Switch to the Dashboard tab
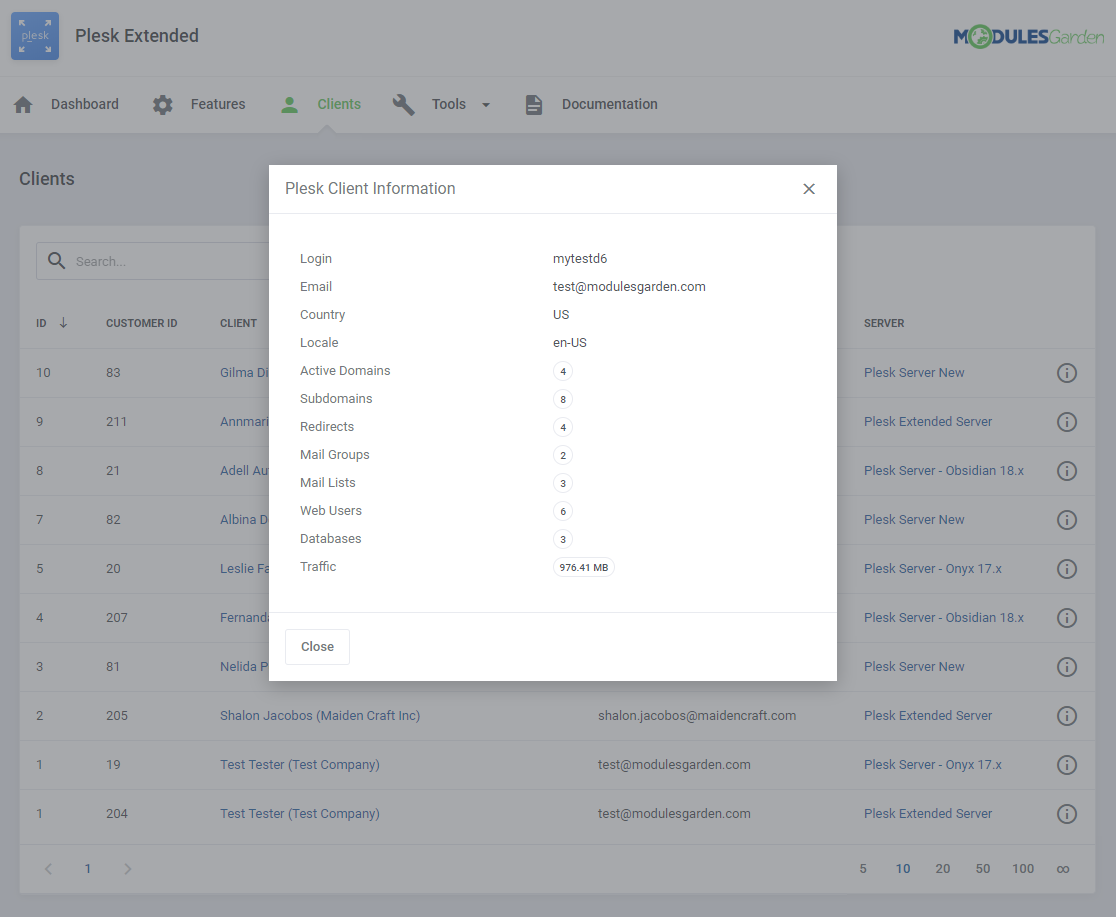This screenshot has width=1116, height=917. point(85,103)
